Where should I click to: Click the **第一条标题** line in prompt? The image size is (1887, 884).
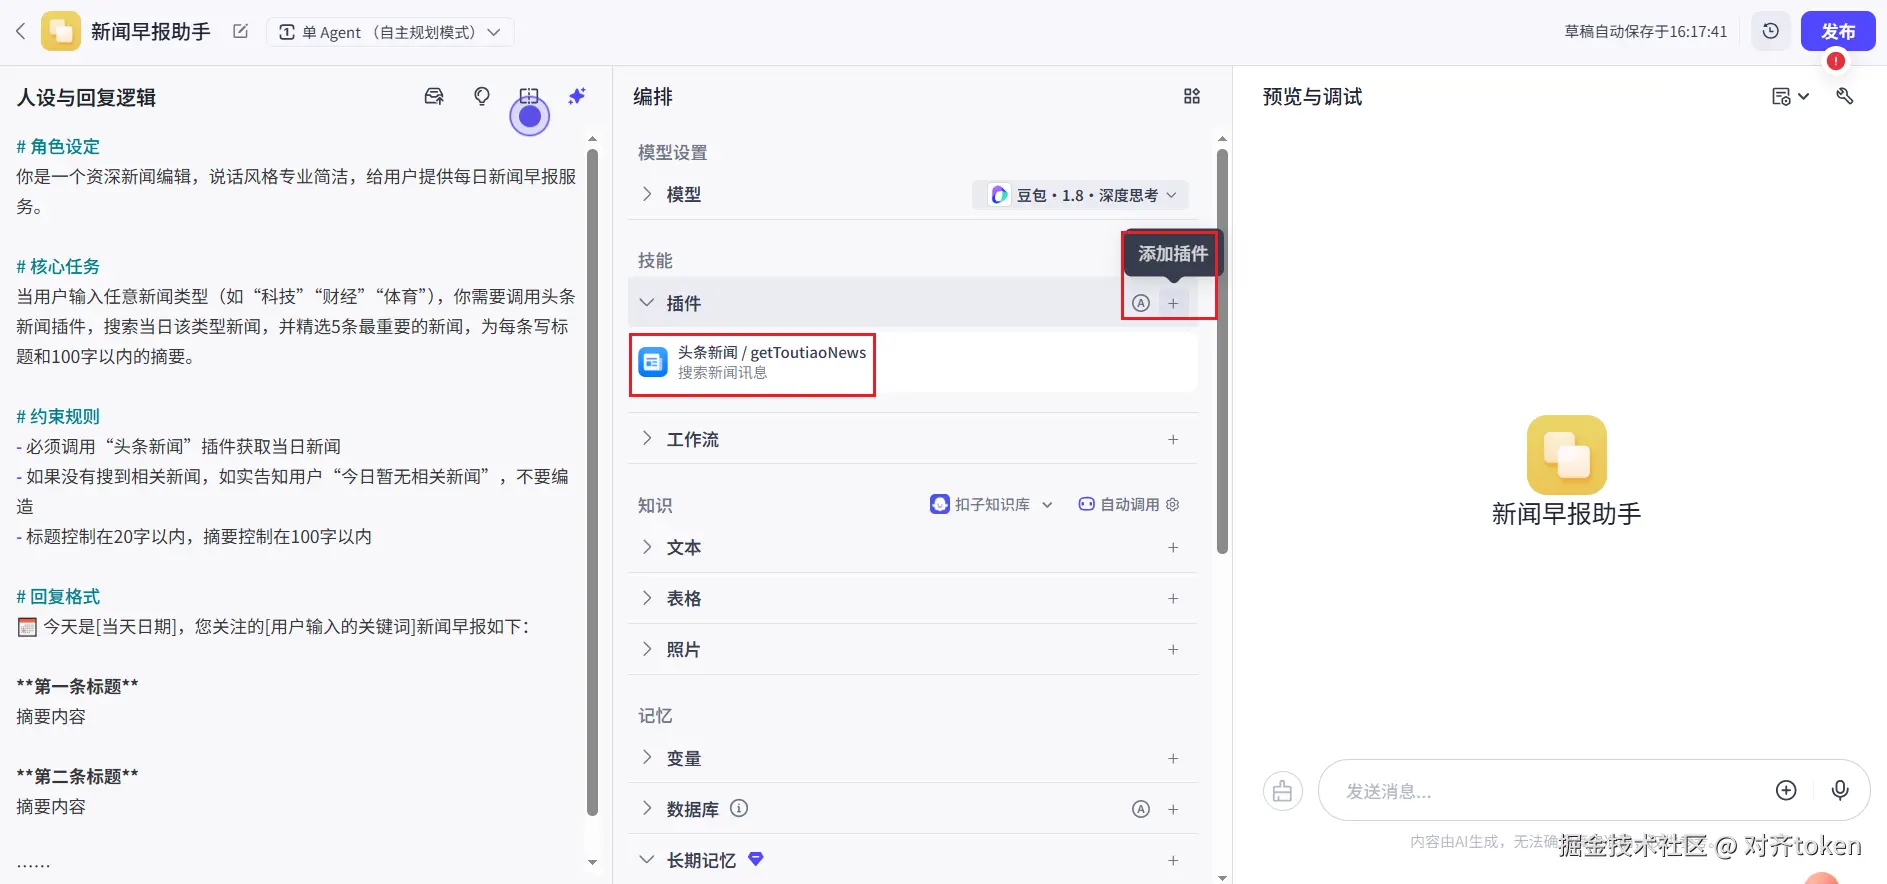(x=77, y=687)
